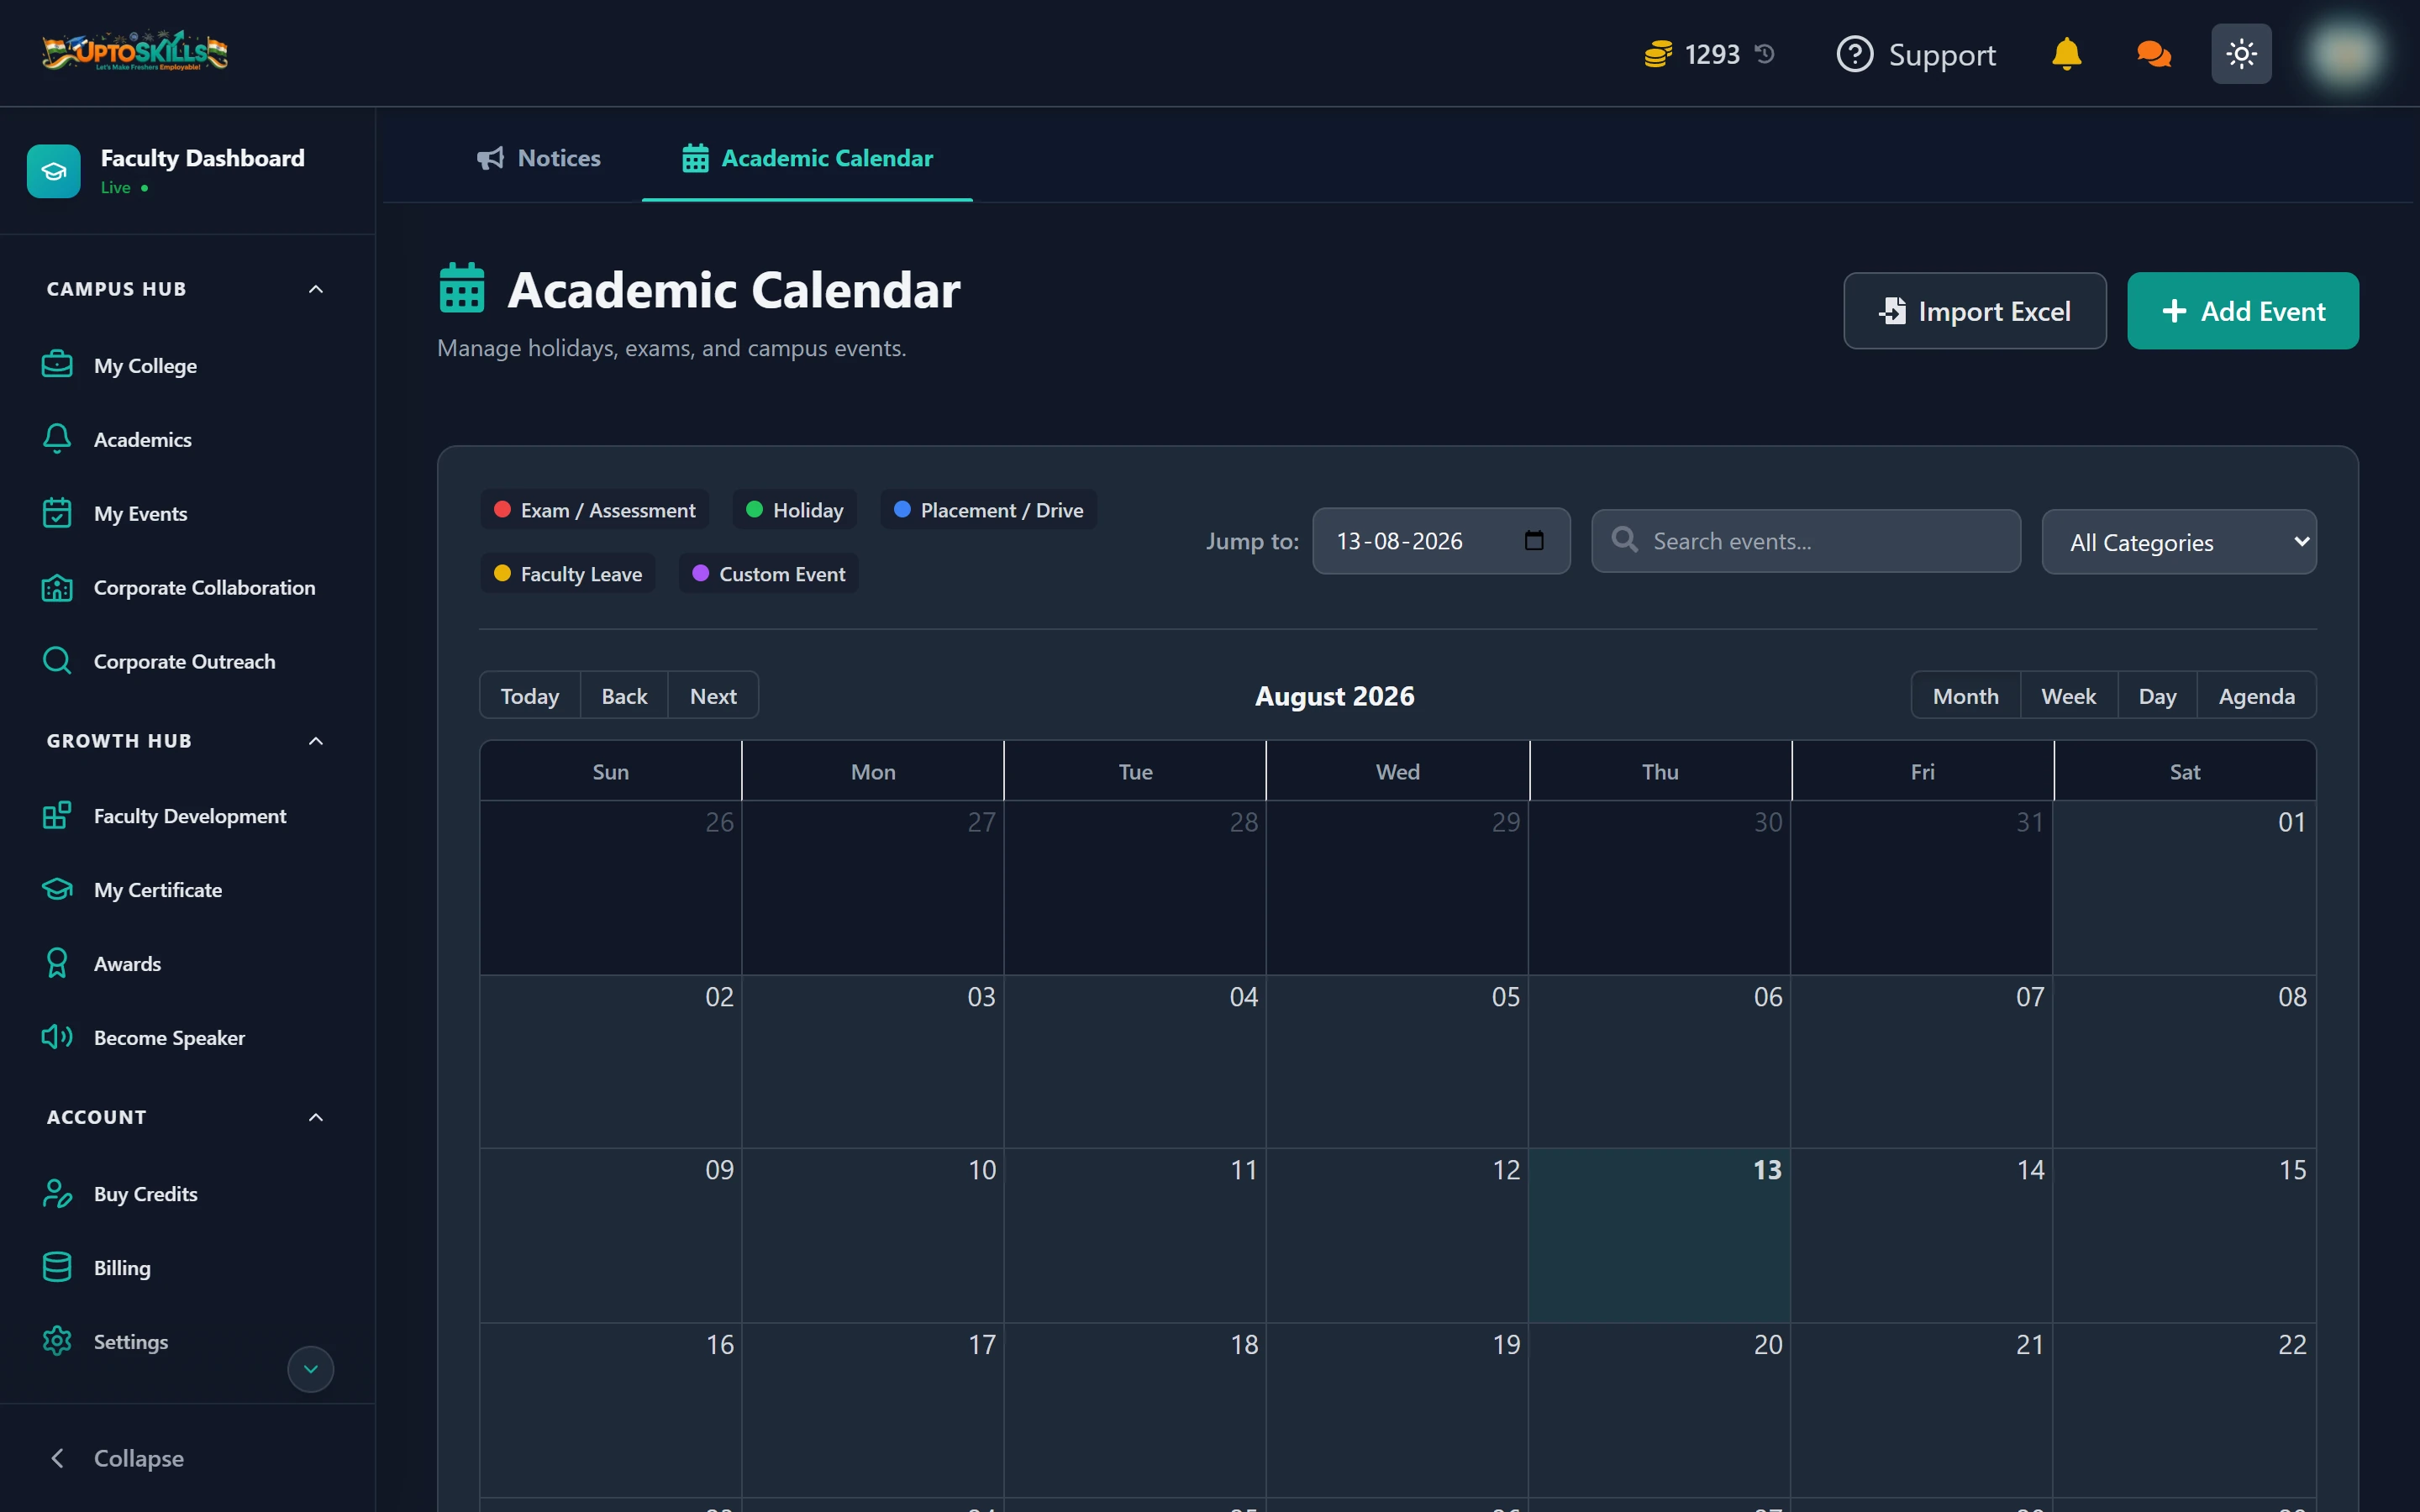
Task: Collapse the sidebar
Action: (x=117, y=1459)
